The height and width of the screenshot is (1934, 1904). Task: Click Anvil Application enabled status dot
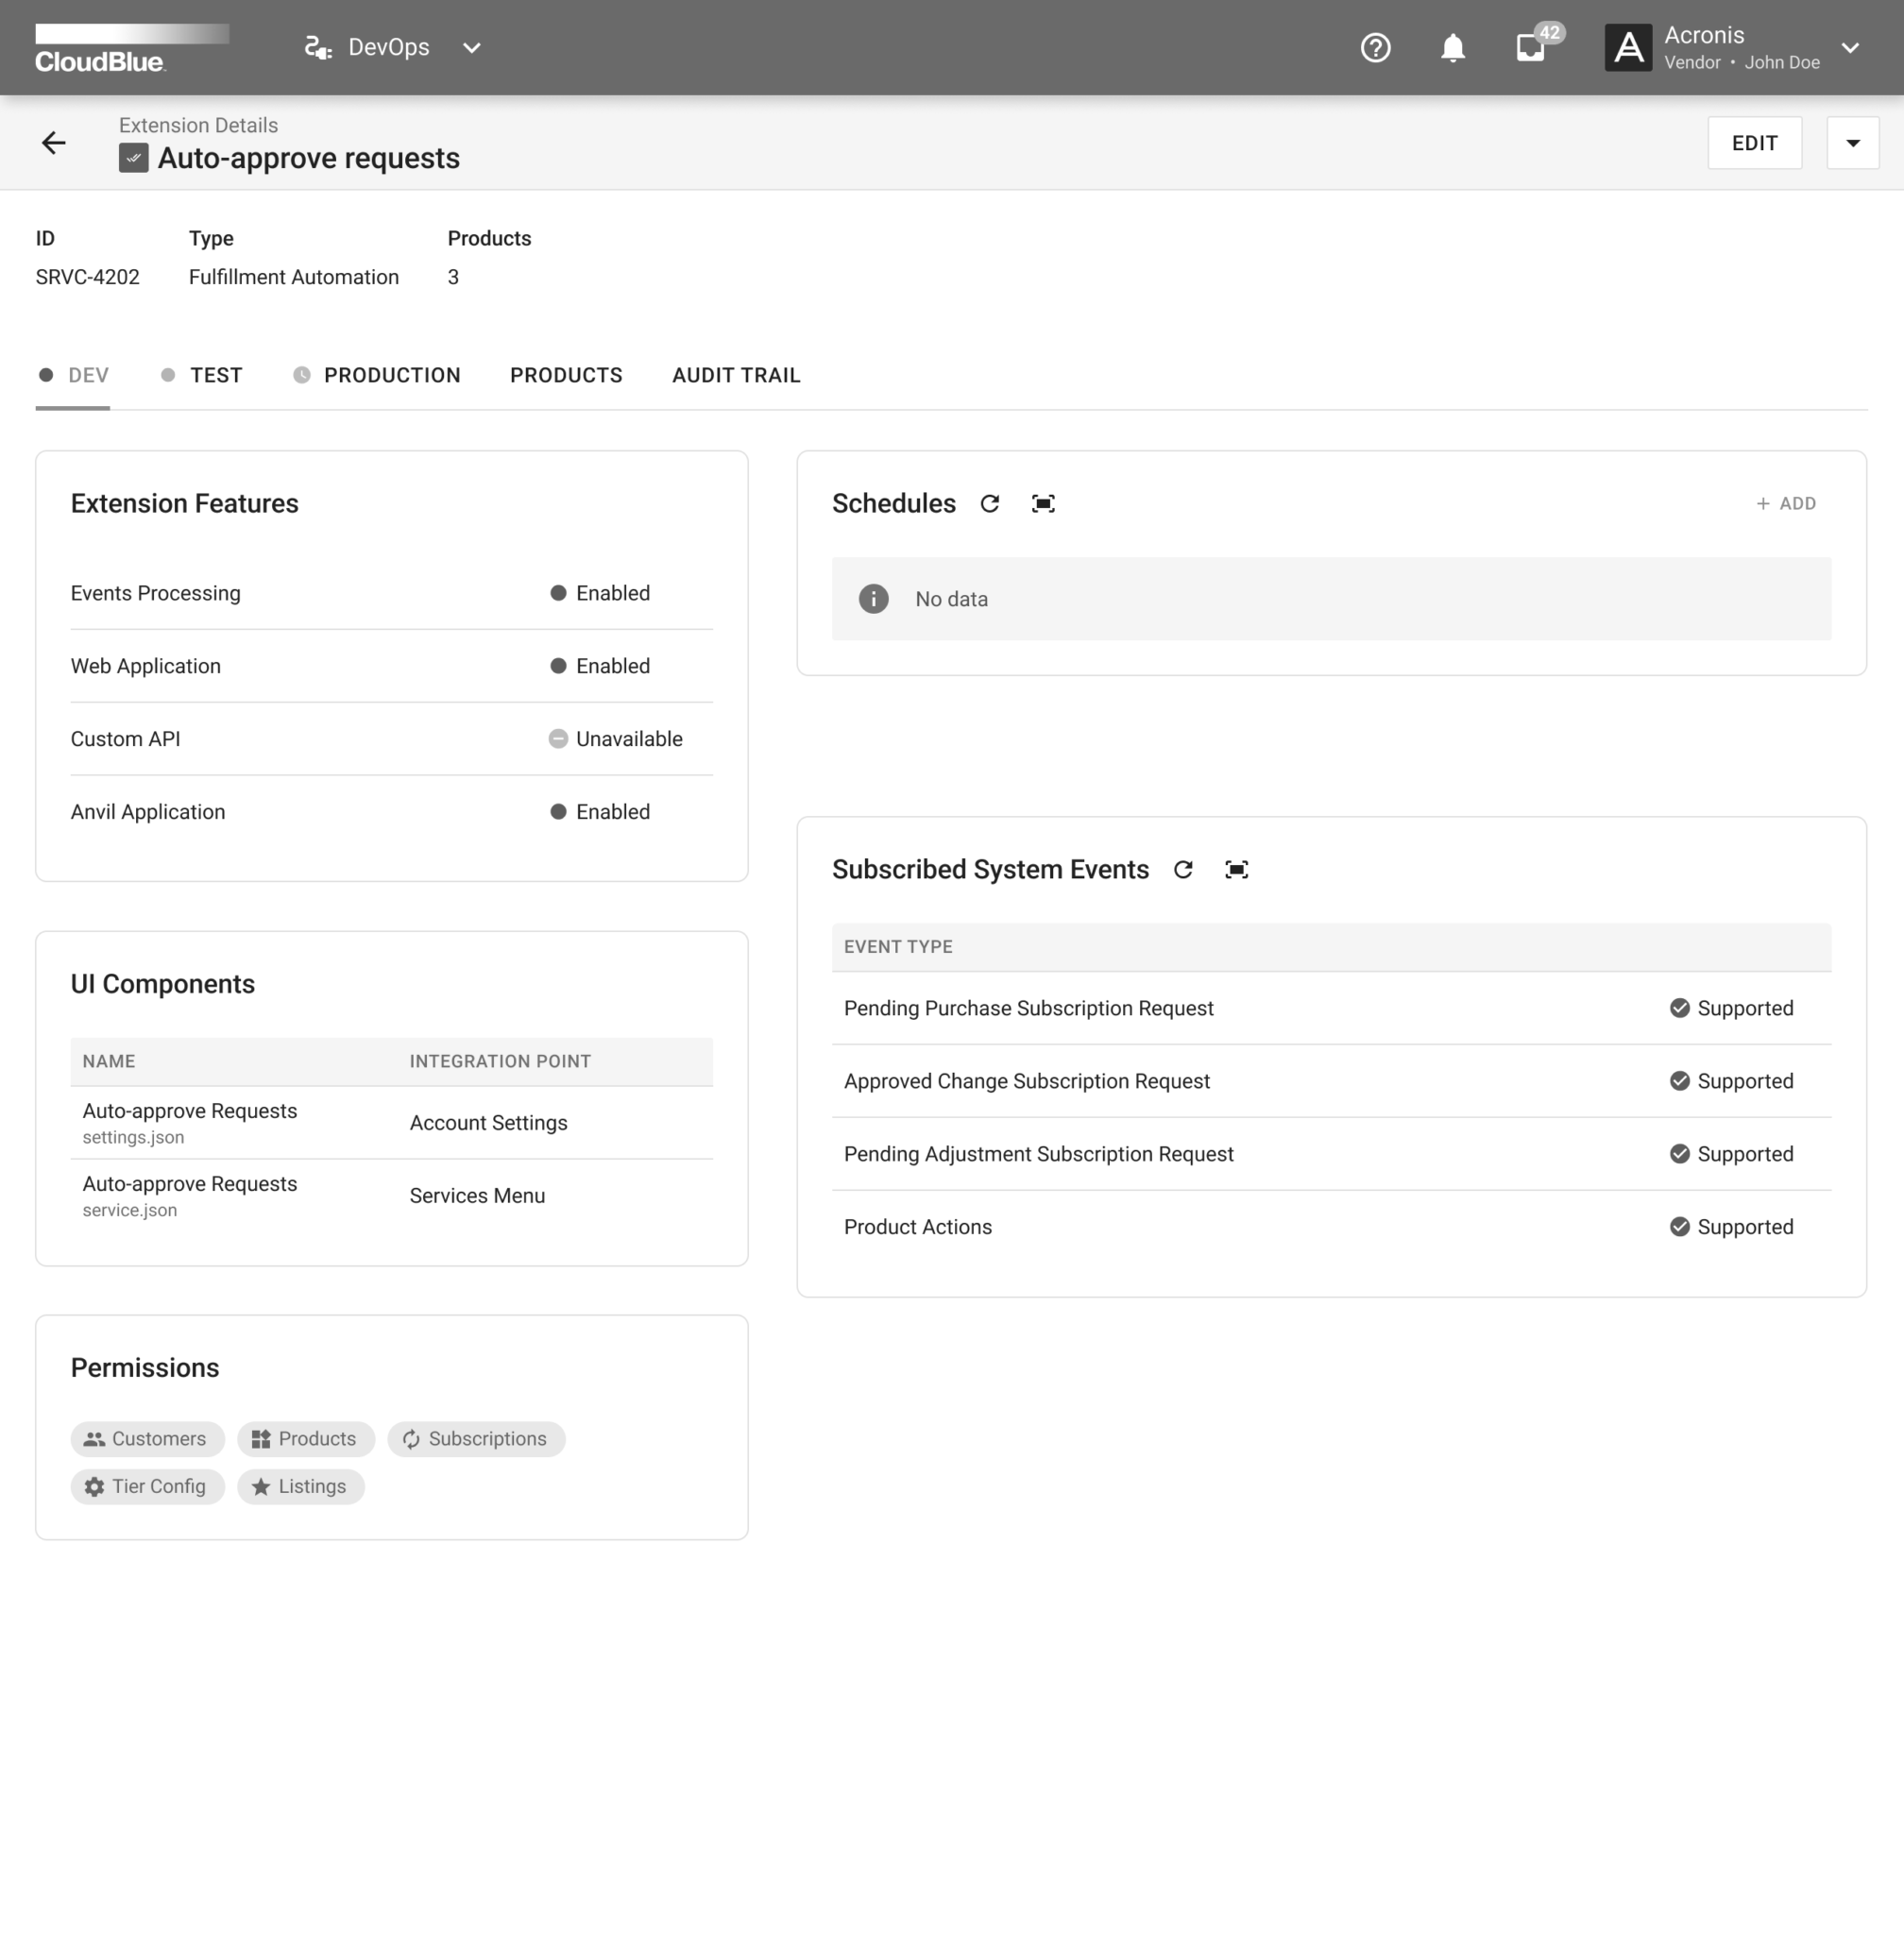pyautogui.click(x=558, y=811)
